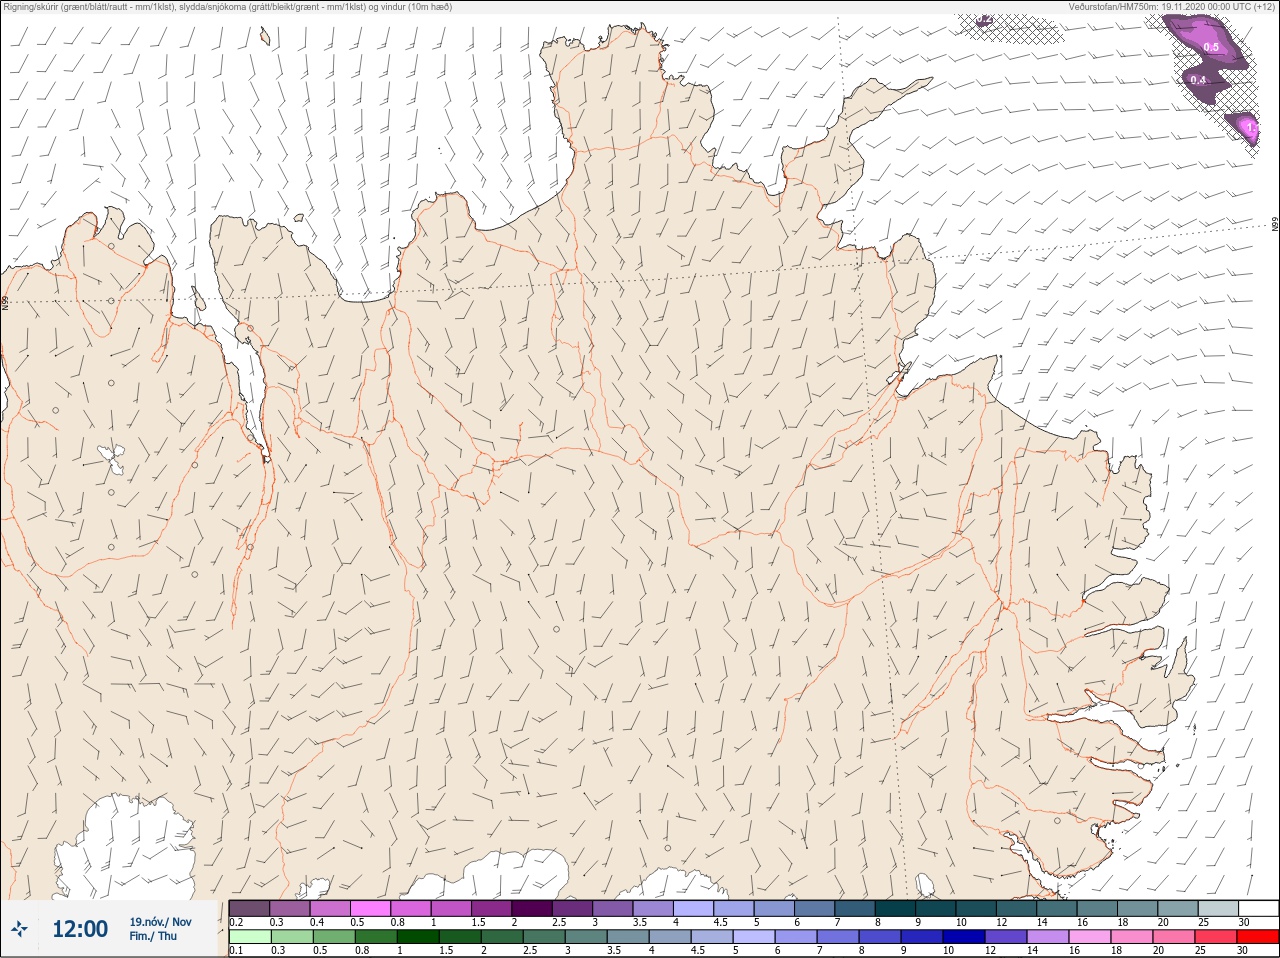Click the 12:00 forecast time label

pos(80,929)
